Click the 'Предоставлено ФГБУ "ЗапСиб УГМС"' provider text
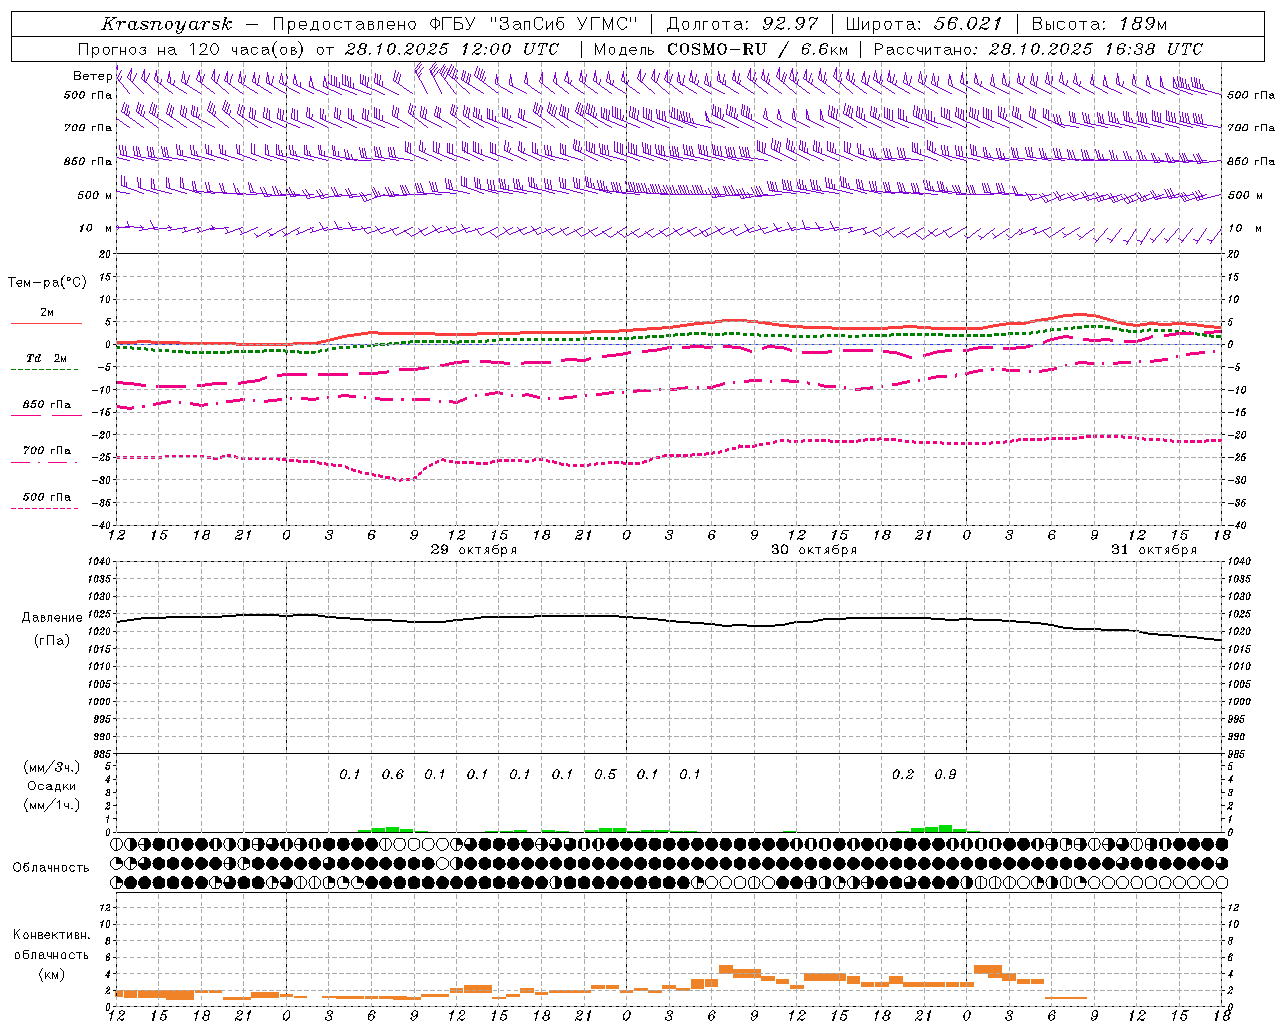 (x=456, y=24)
